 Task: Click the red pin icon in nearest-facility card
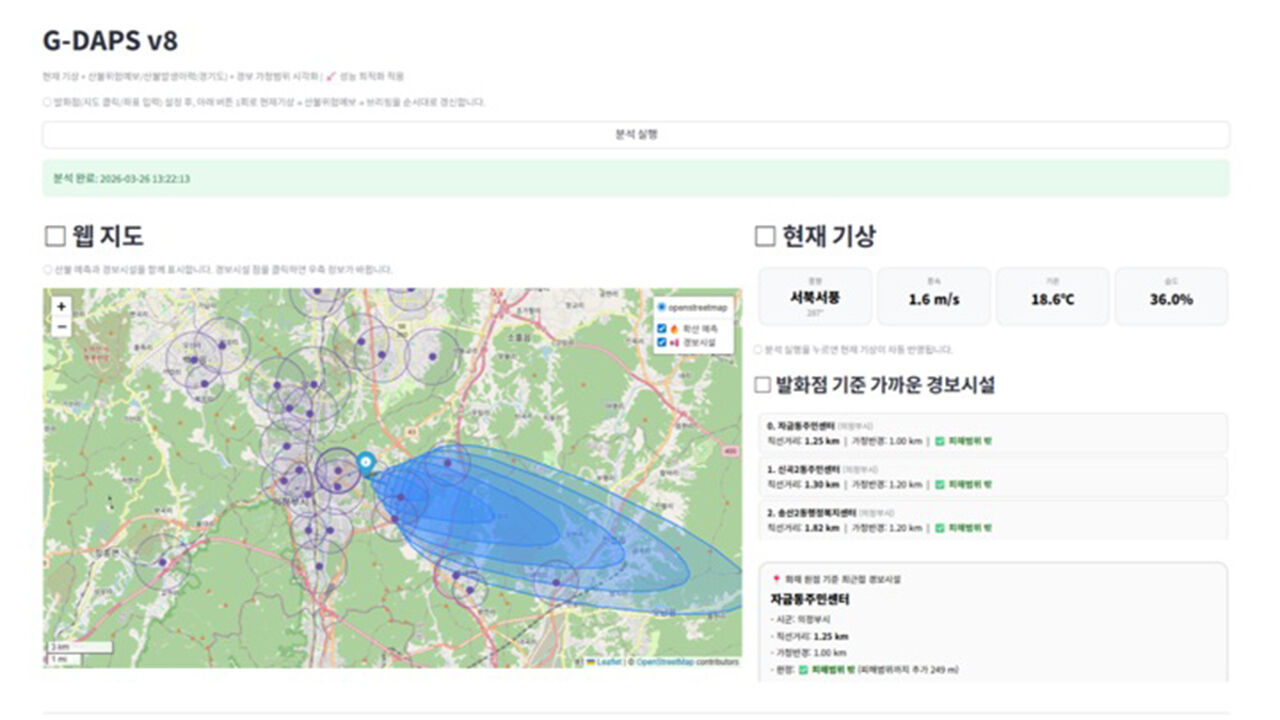click(776, 579)
